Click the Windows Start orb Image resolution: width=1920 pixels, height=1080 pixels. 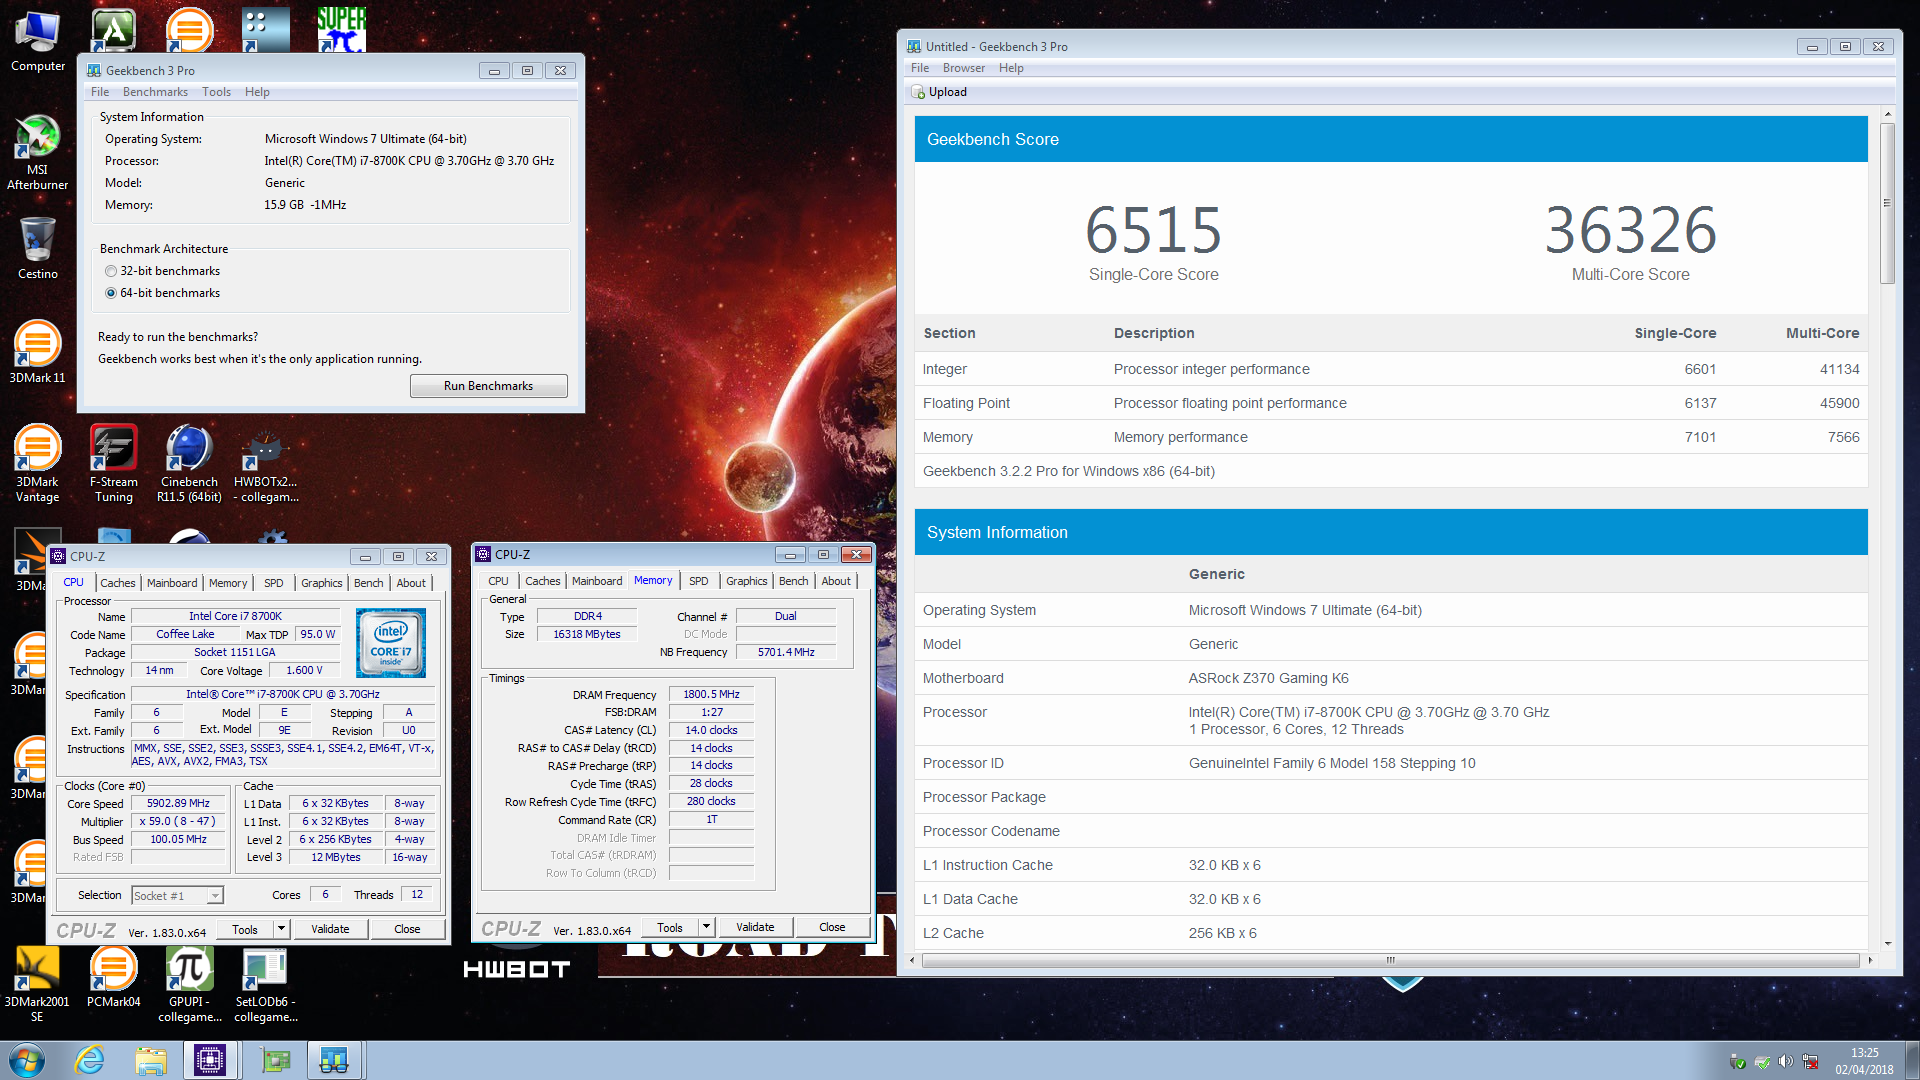(x=27, y=1060)
